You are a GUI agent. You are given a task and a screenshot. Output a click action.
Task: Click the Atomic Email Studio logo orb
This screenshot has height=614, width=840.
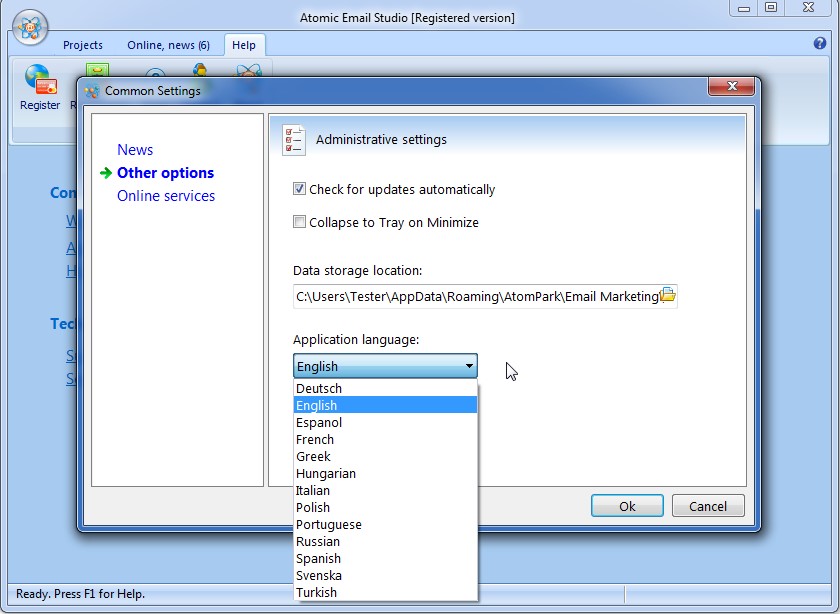[x=29, y=27]
